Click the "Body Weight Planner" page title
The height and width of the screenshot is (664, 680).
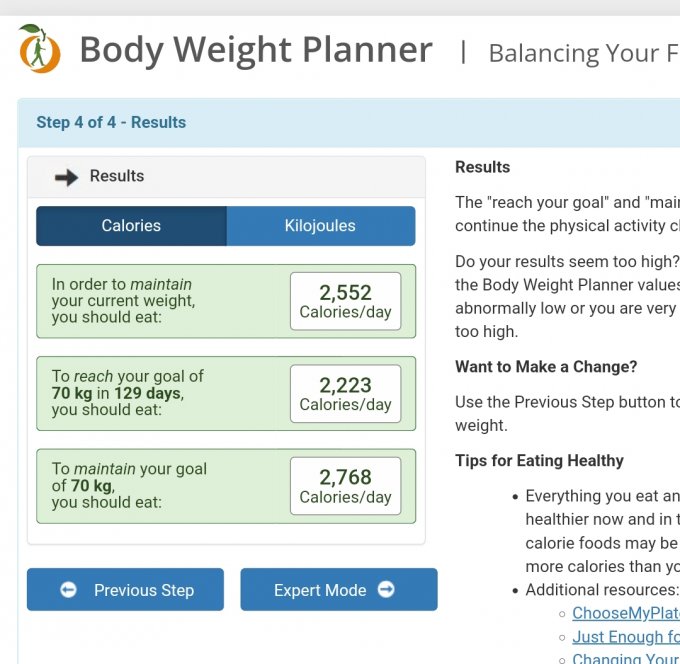256,50
